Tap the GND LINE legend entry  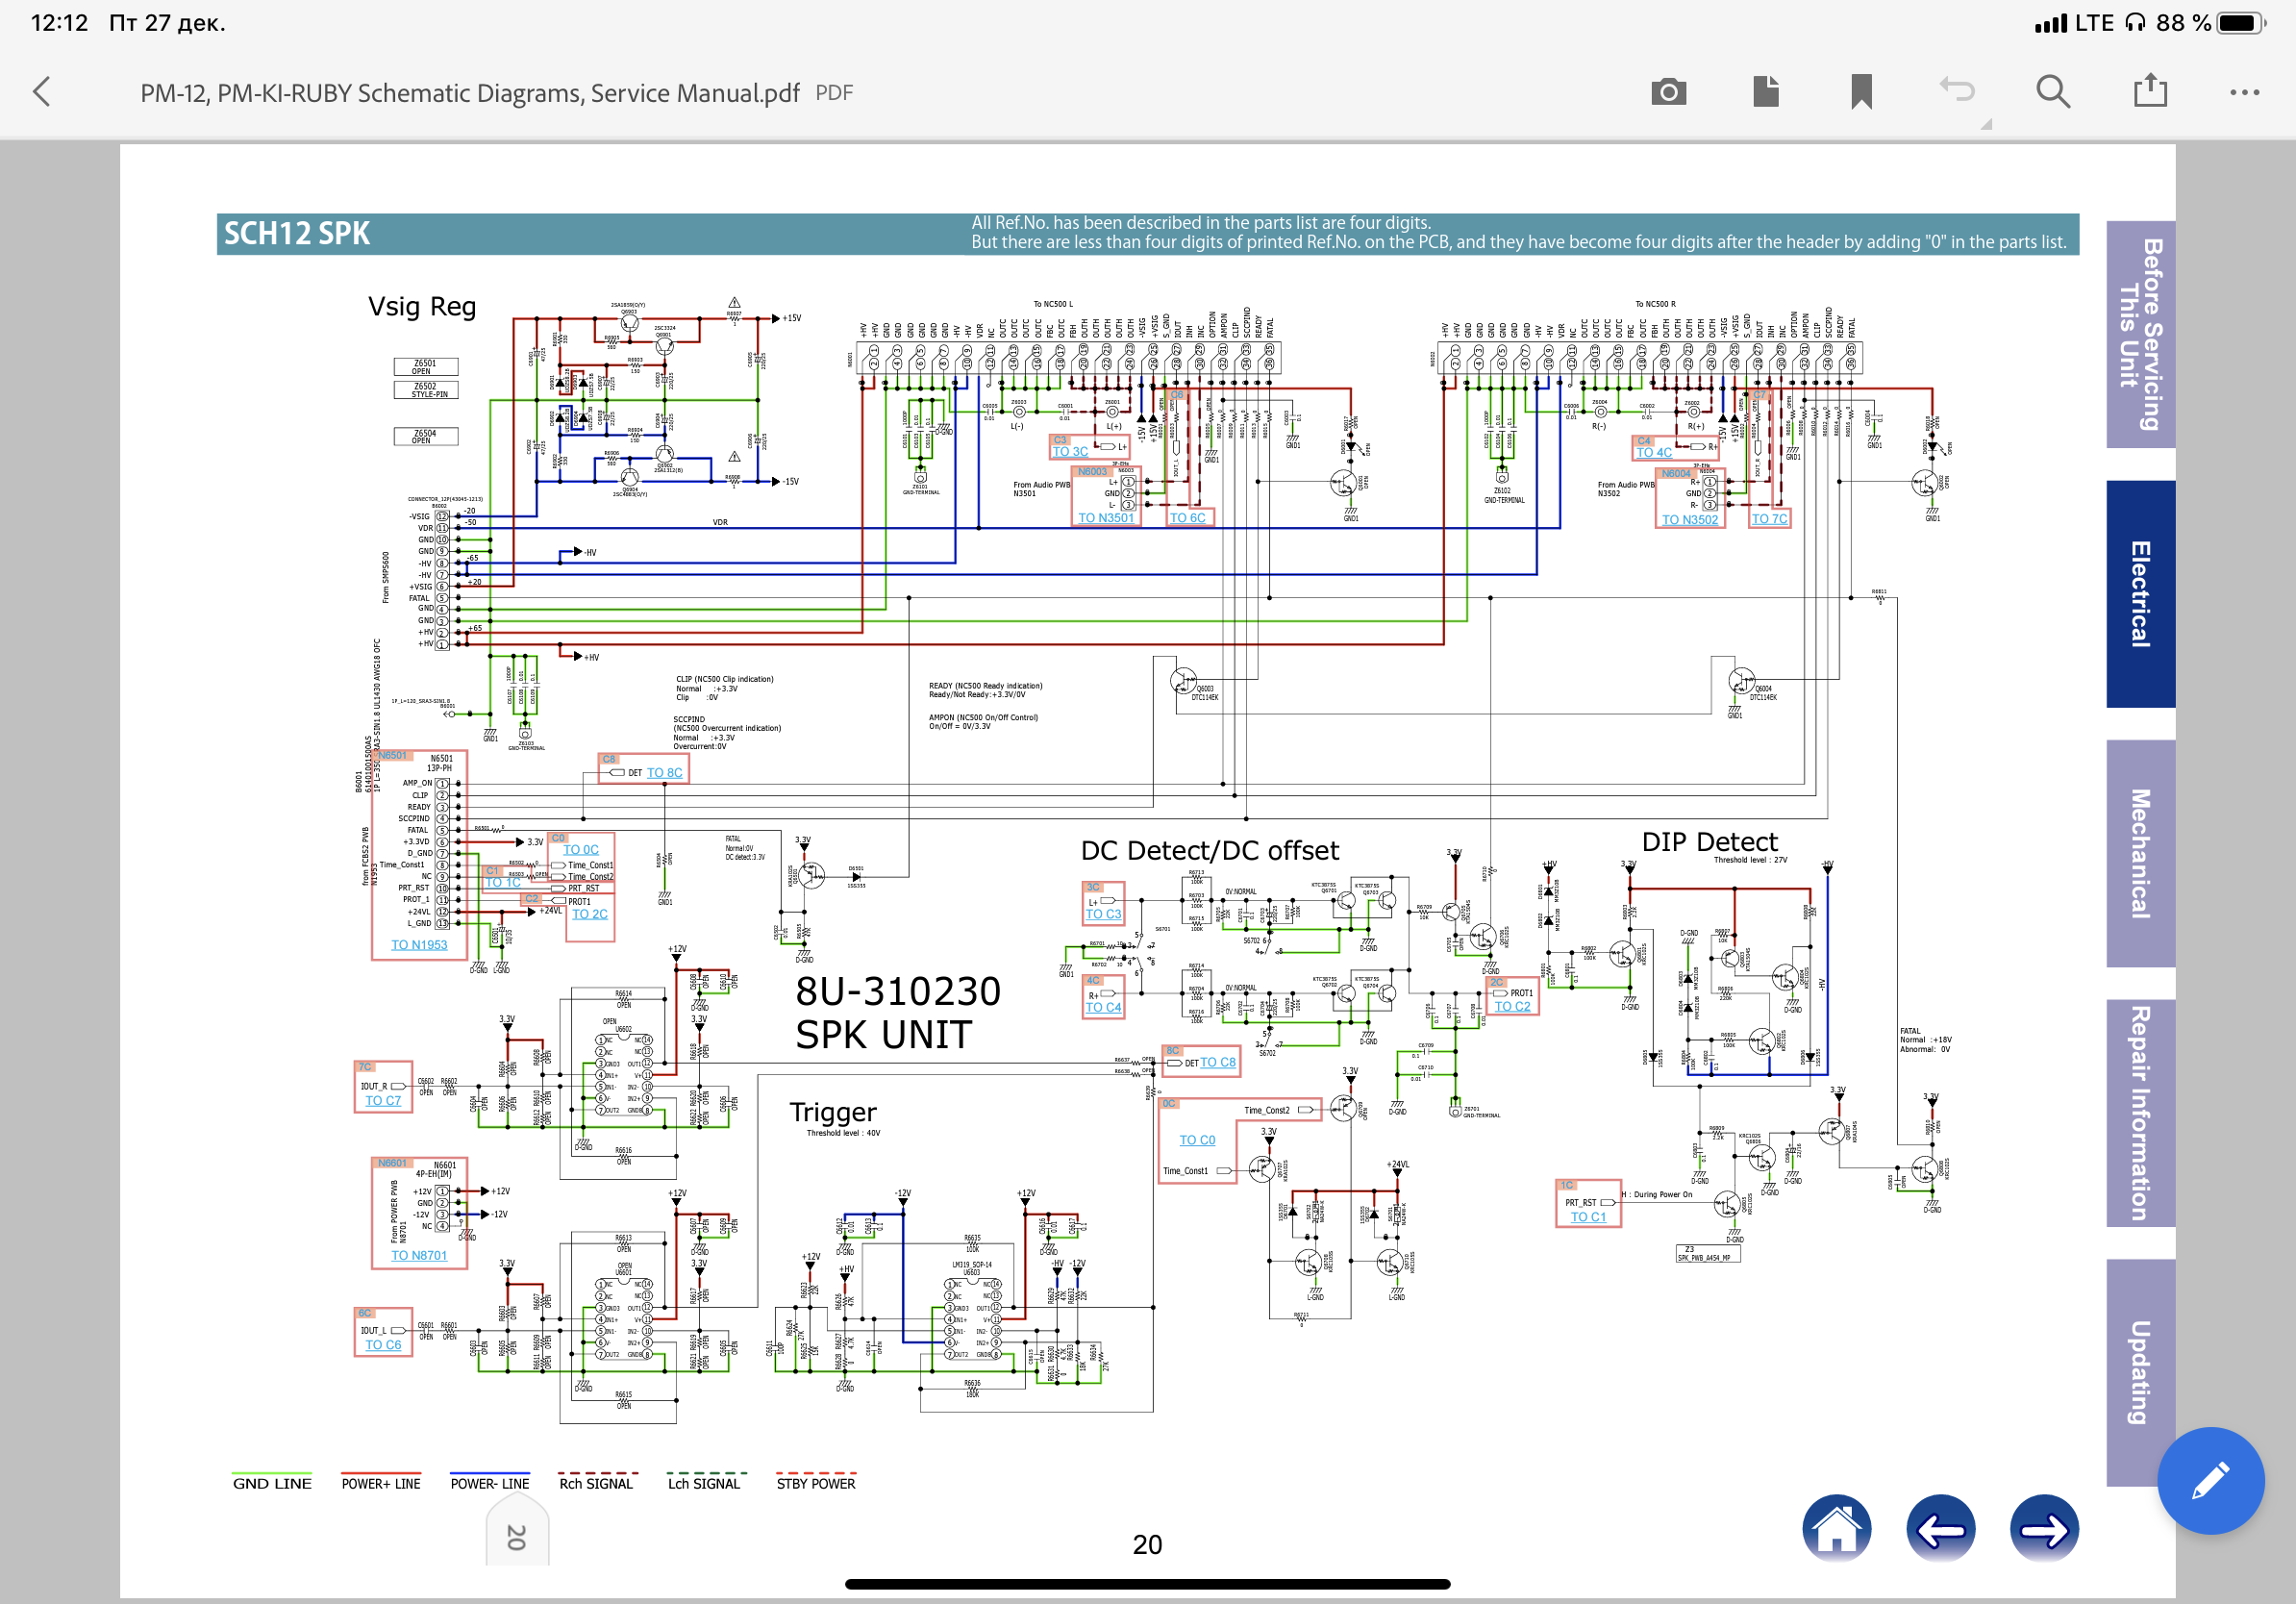[x=272, y=1482]
